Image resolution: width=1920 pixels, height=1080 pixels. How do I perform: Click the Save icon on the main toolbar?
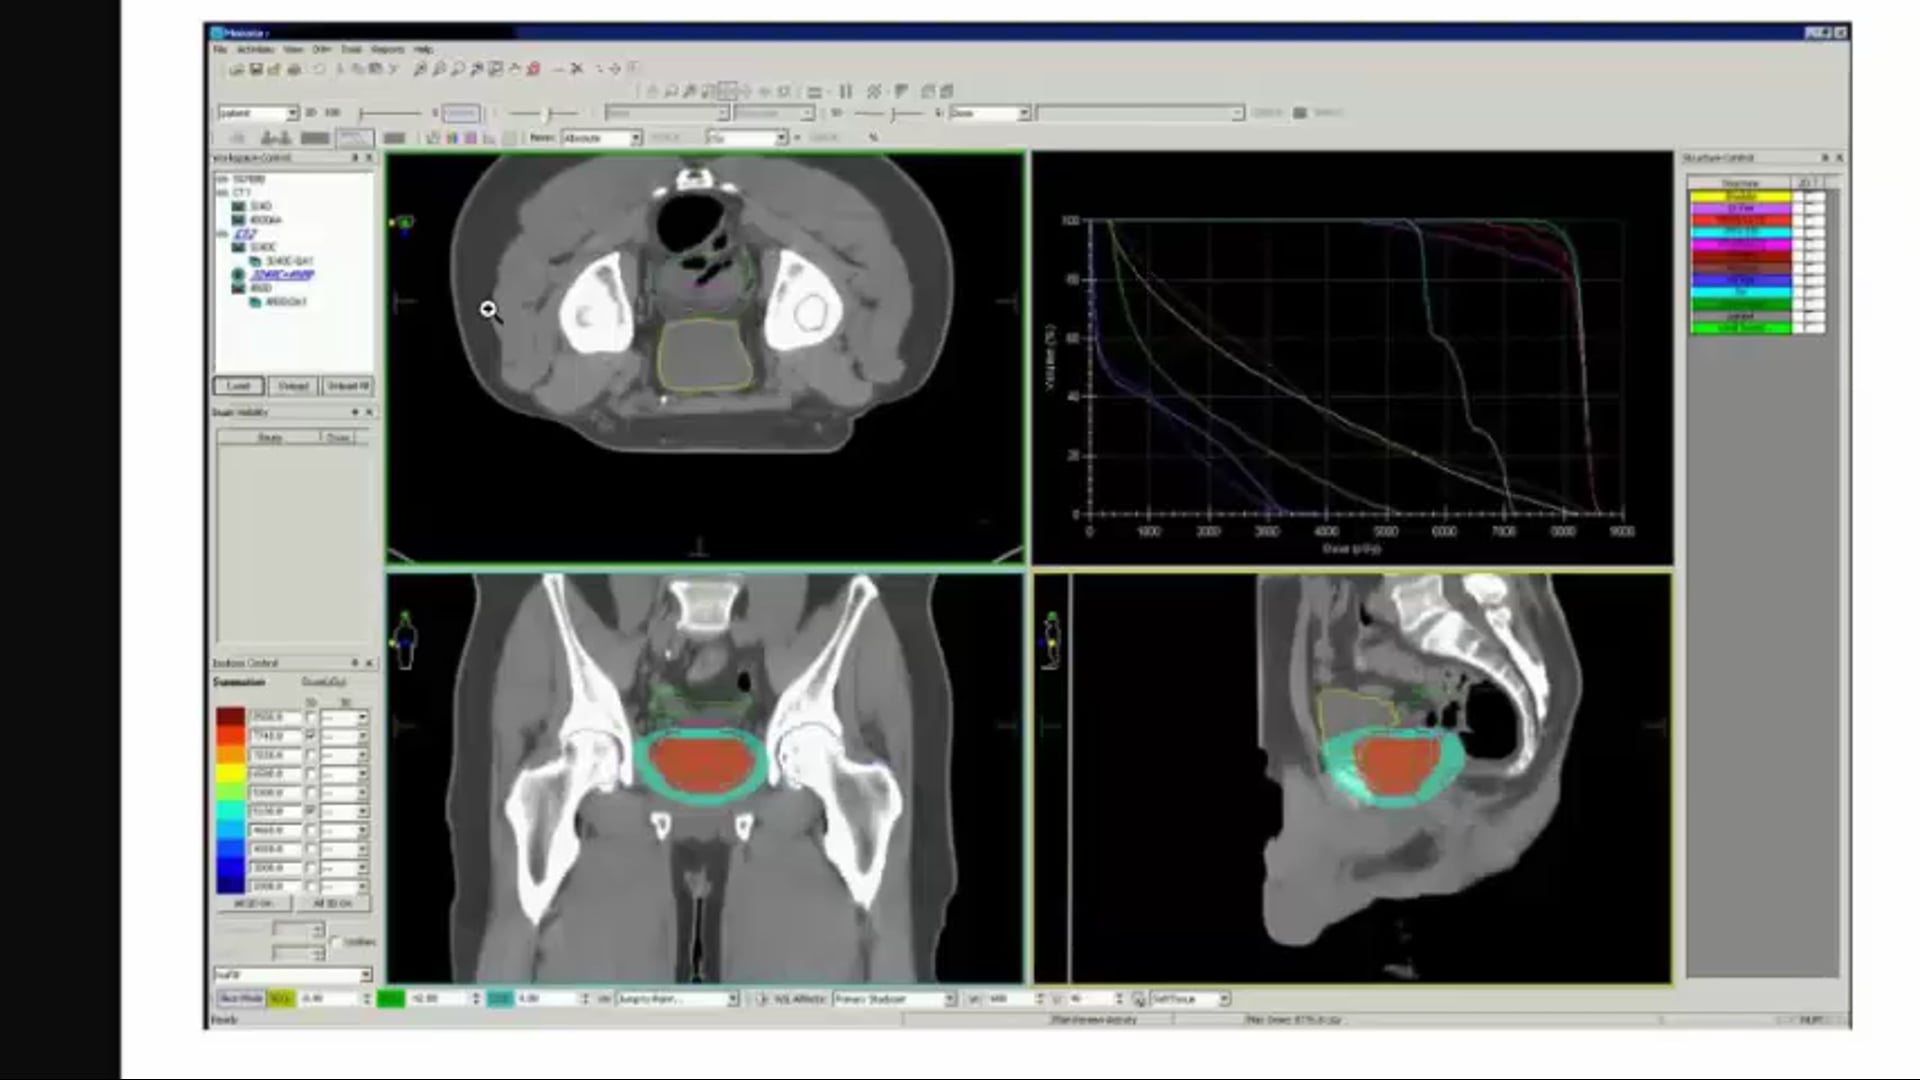(x=256, y=68)
